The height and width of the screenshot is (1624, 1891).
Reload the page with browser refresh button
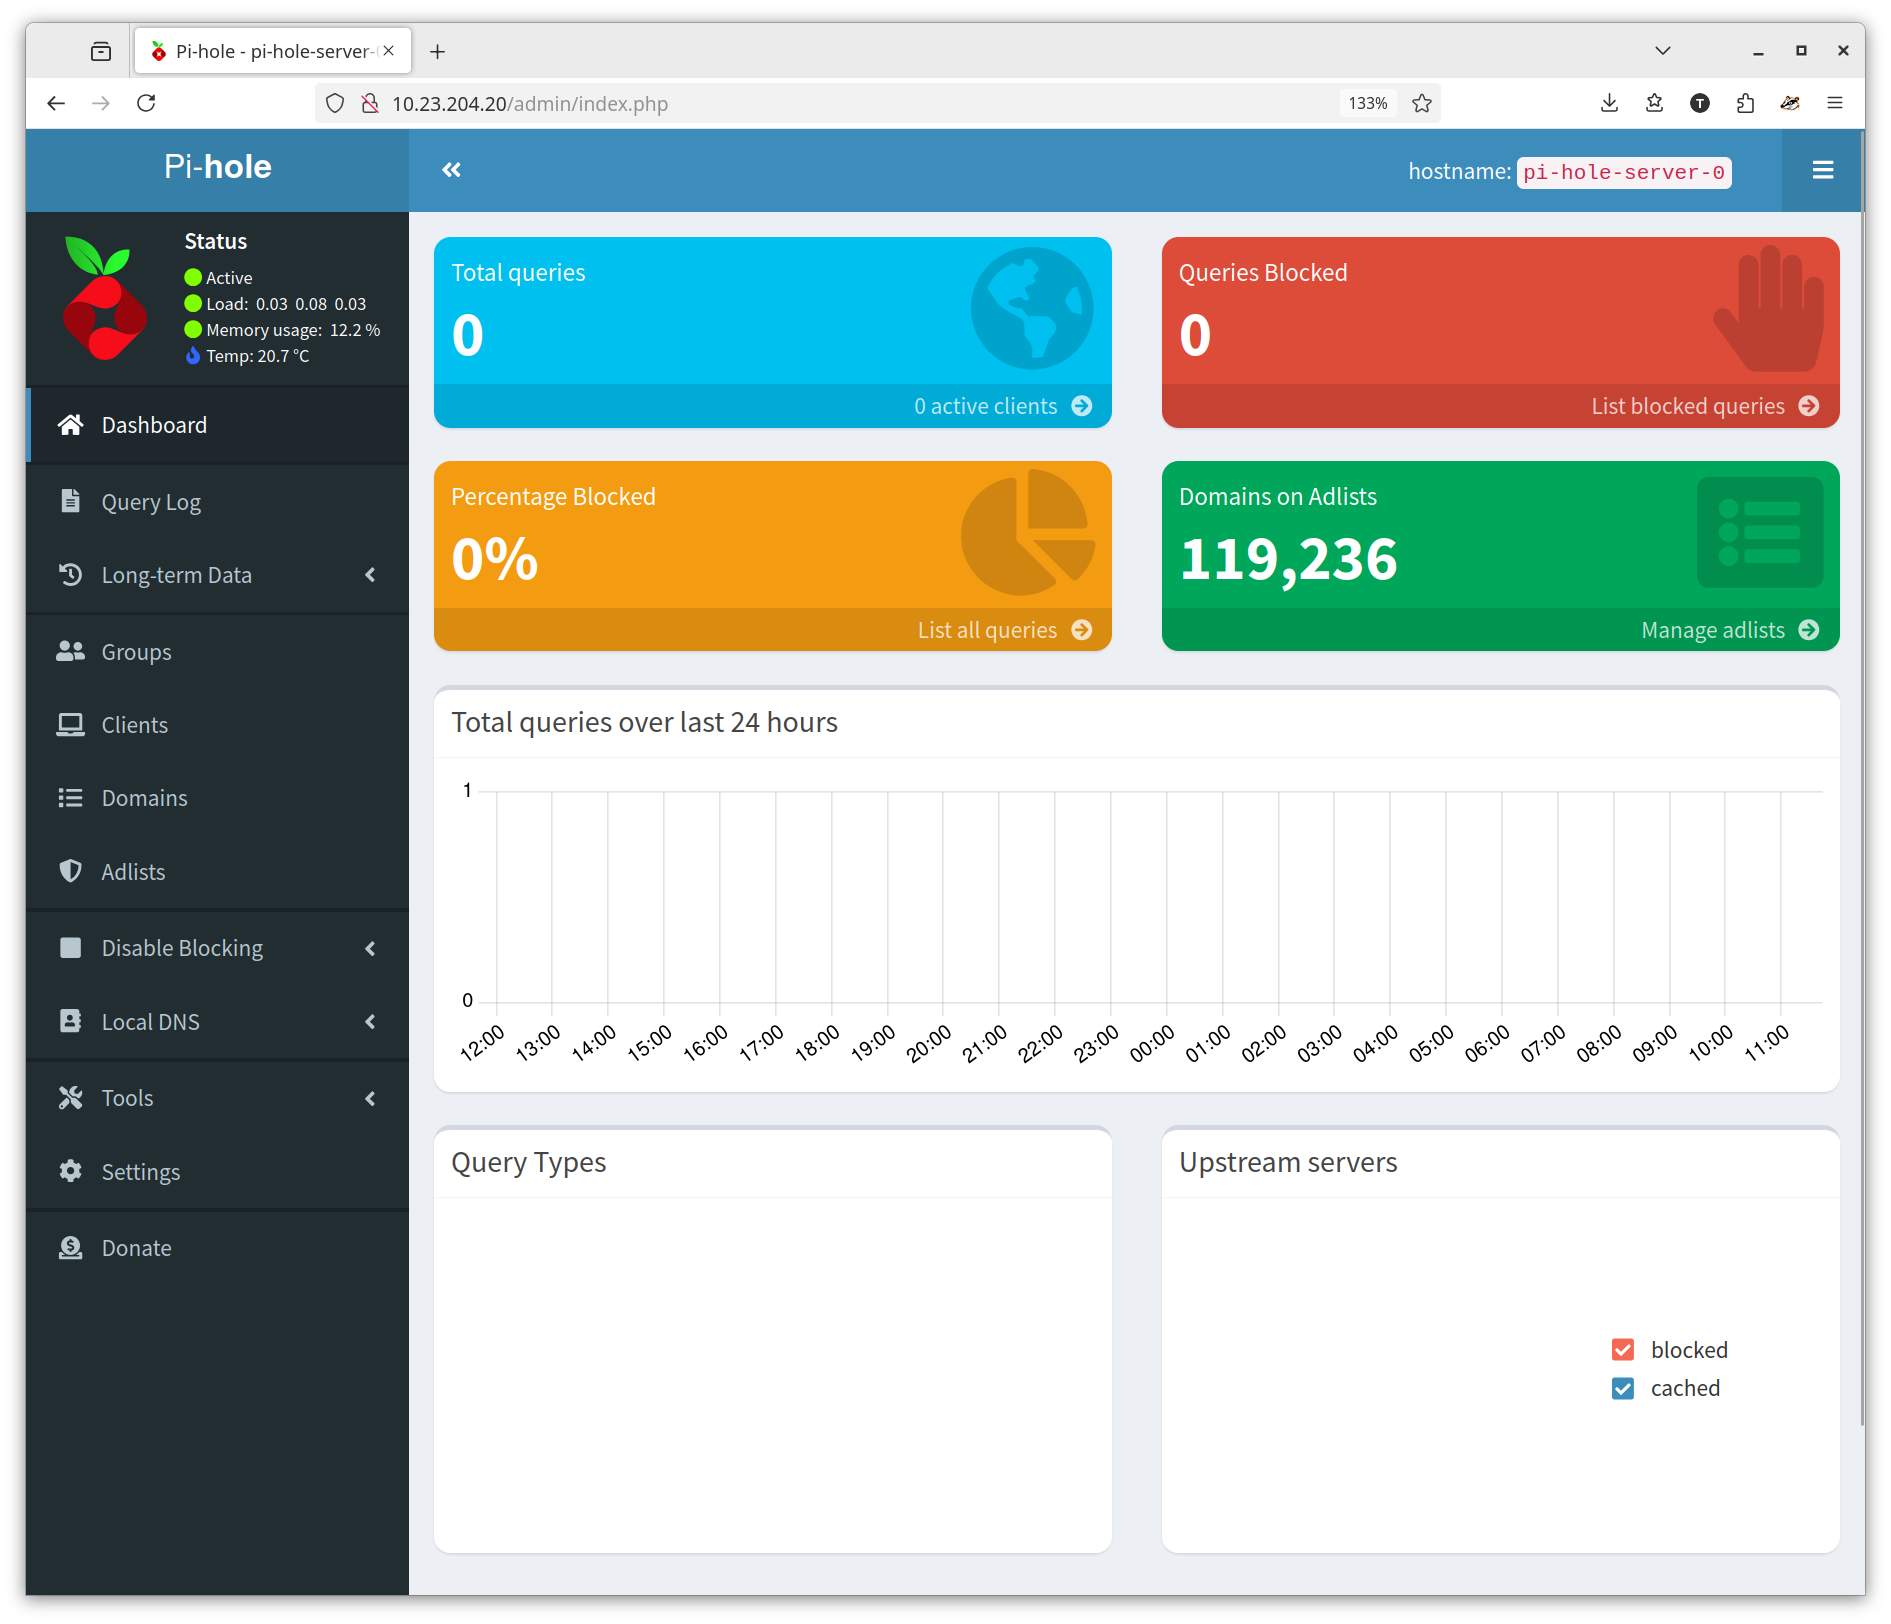pyautogui.click(x=146, y=103)
